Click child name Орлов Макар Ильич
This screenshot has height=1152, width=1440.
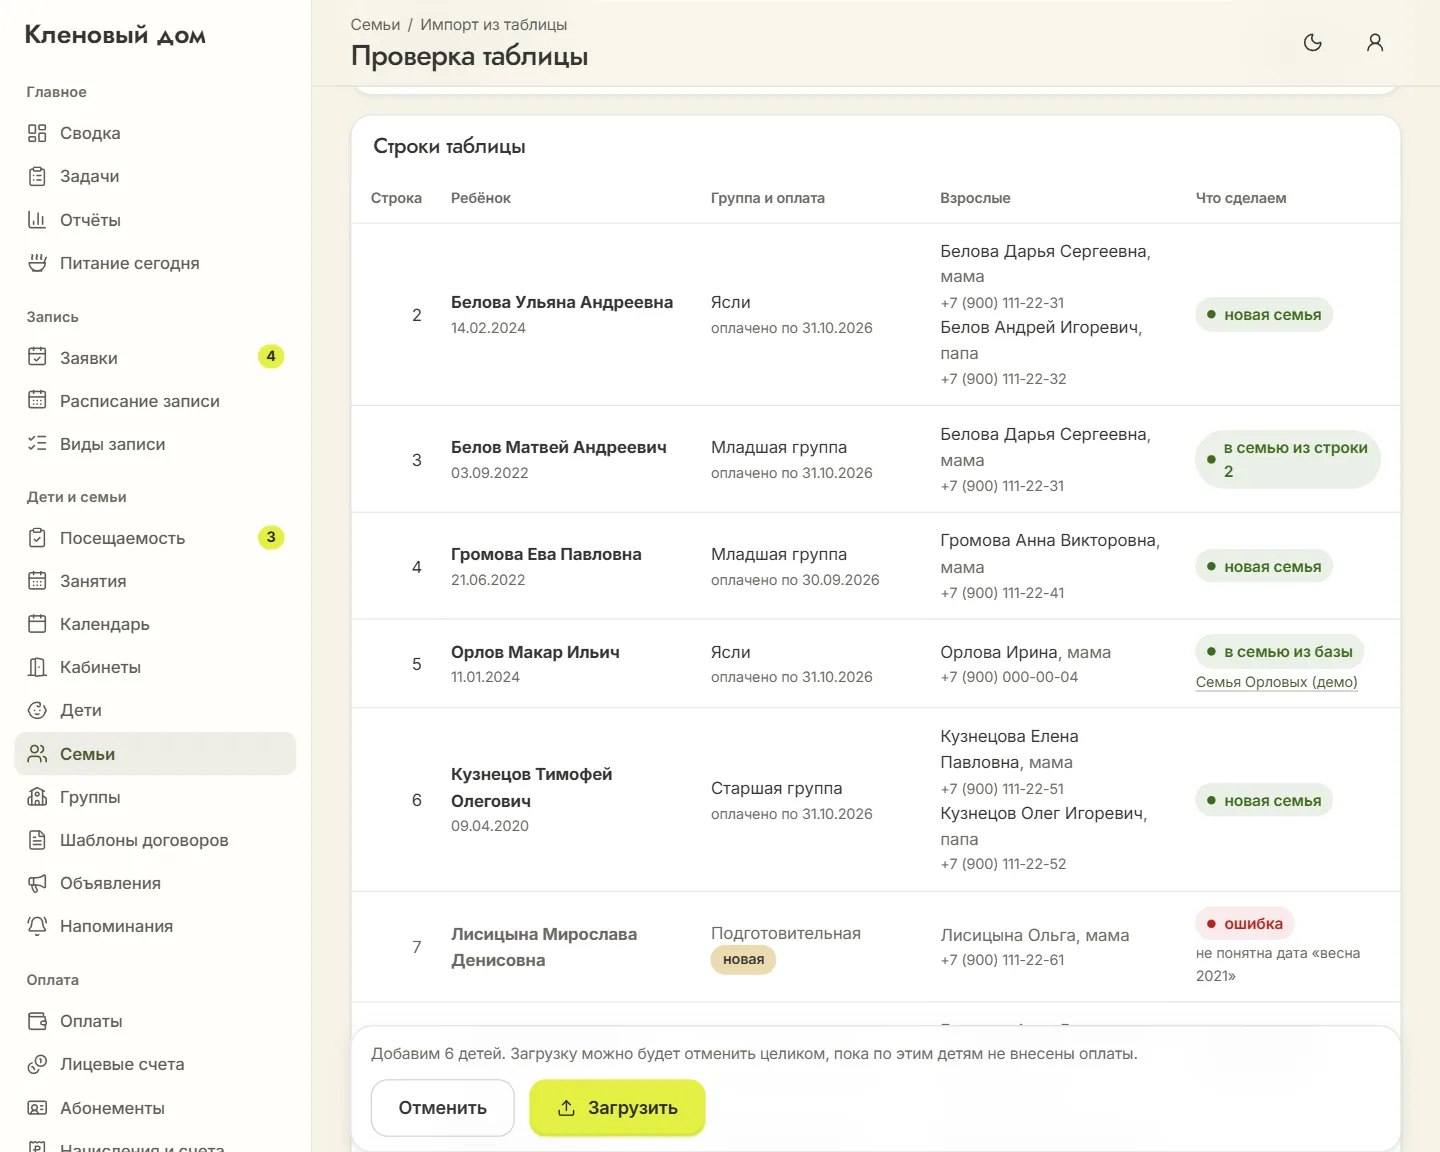pos(535,652)
